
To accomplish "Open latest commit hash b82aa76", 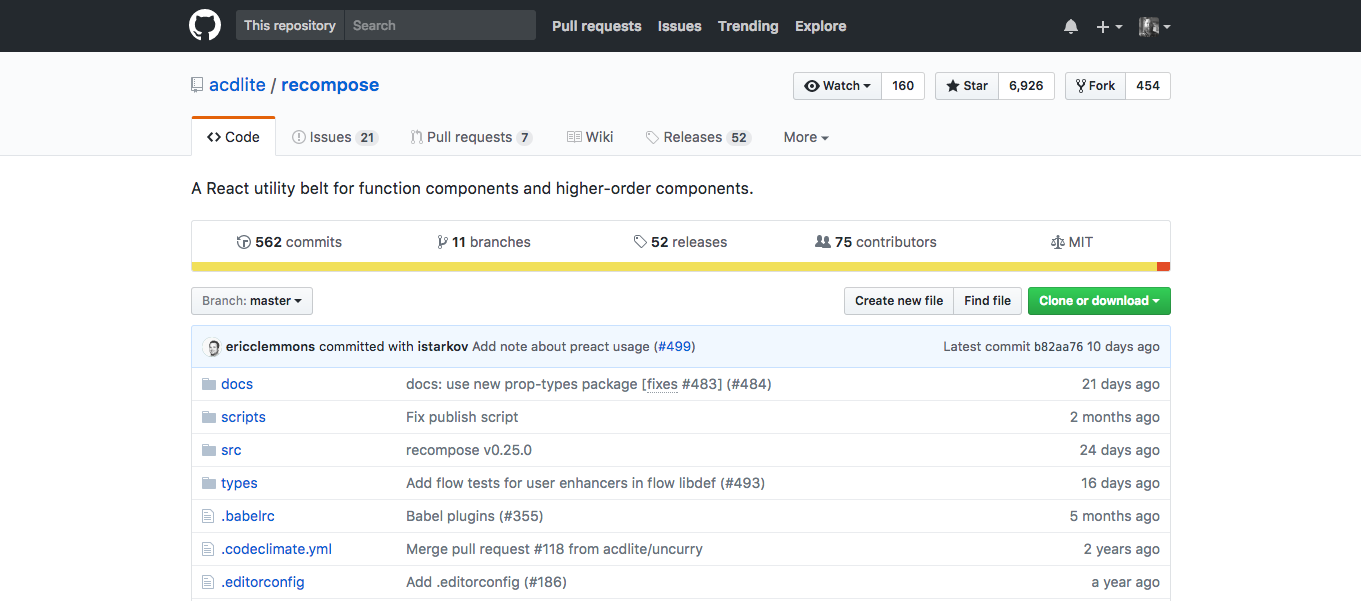I will click(x=1058, y=347).
